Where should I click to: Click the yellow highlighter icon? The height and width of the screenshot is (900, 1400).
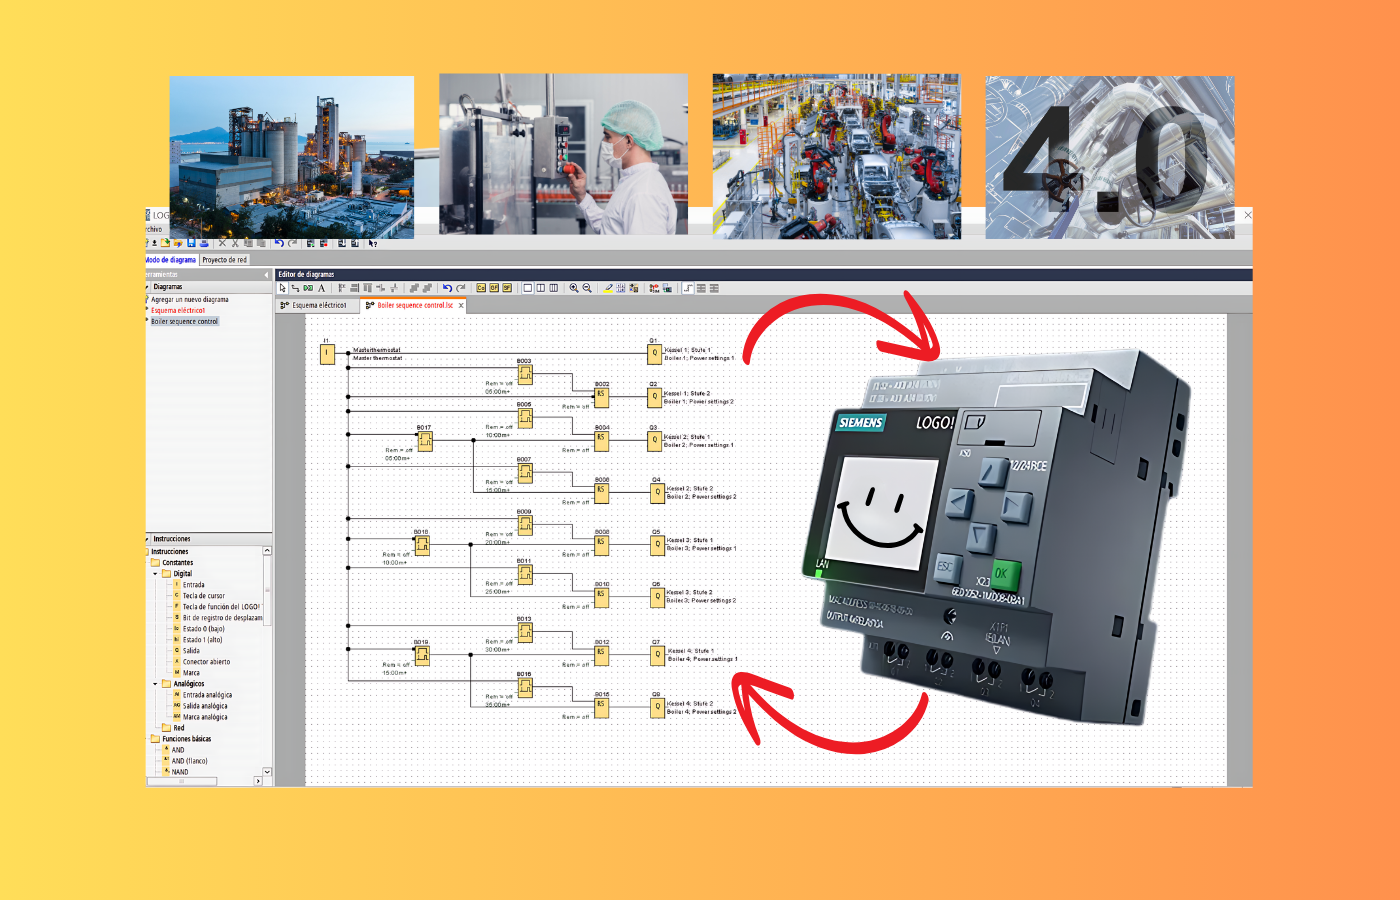click(x=608, y=288)
